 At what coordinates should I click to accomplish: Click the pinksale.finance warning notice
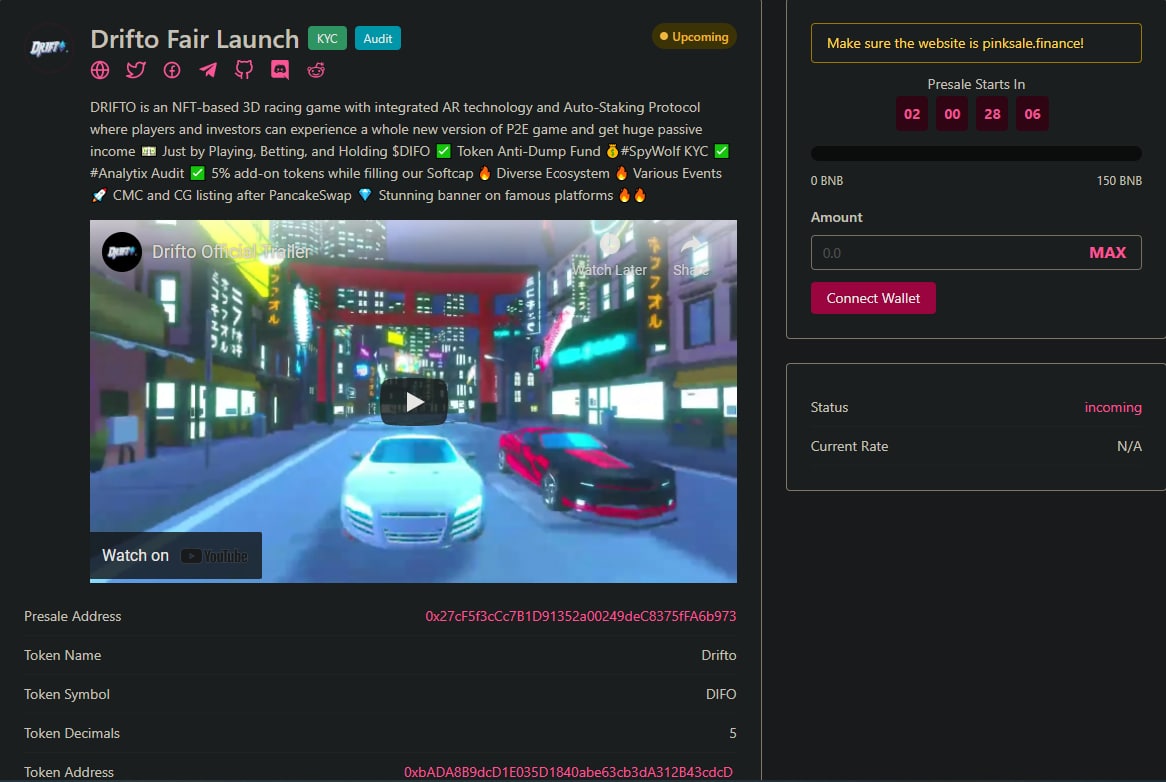976,43
